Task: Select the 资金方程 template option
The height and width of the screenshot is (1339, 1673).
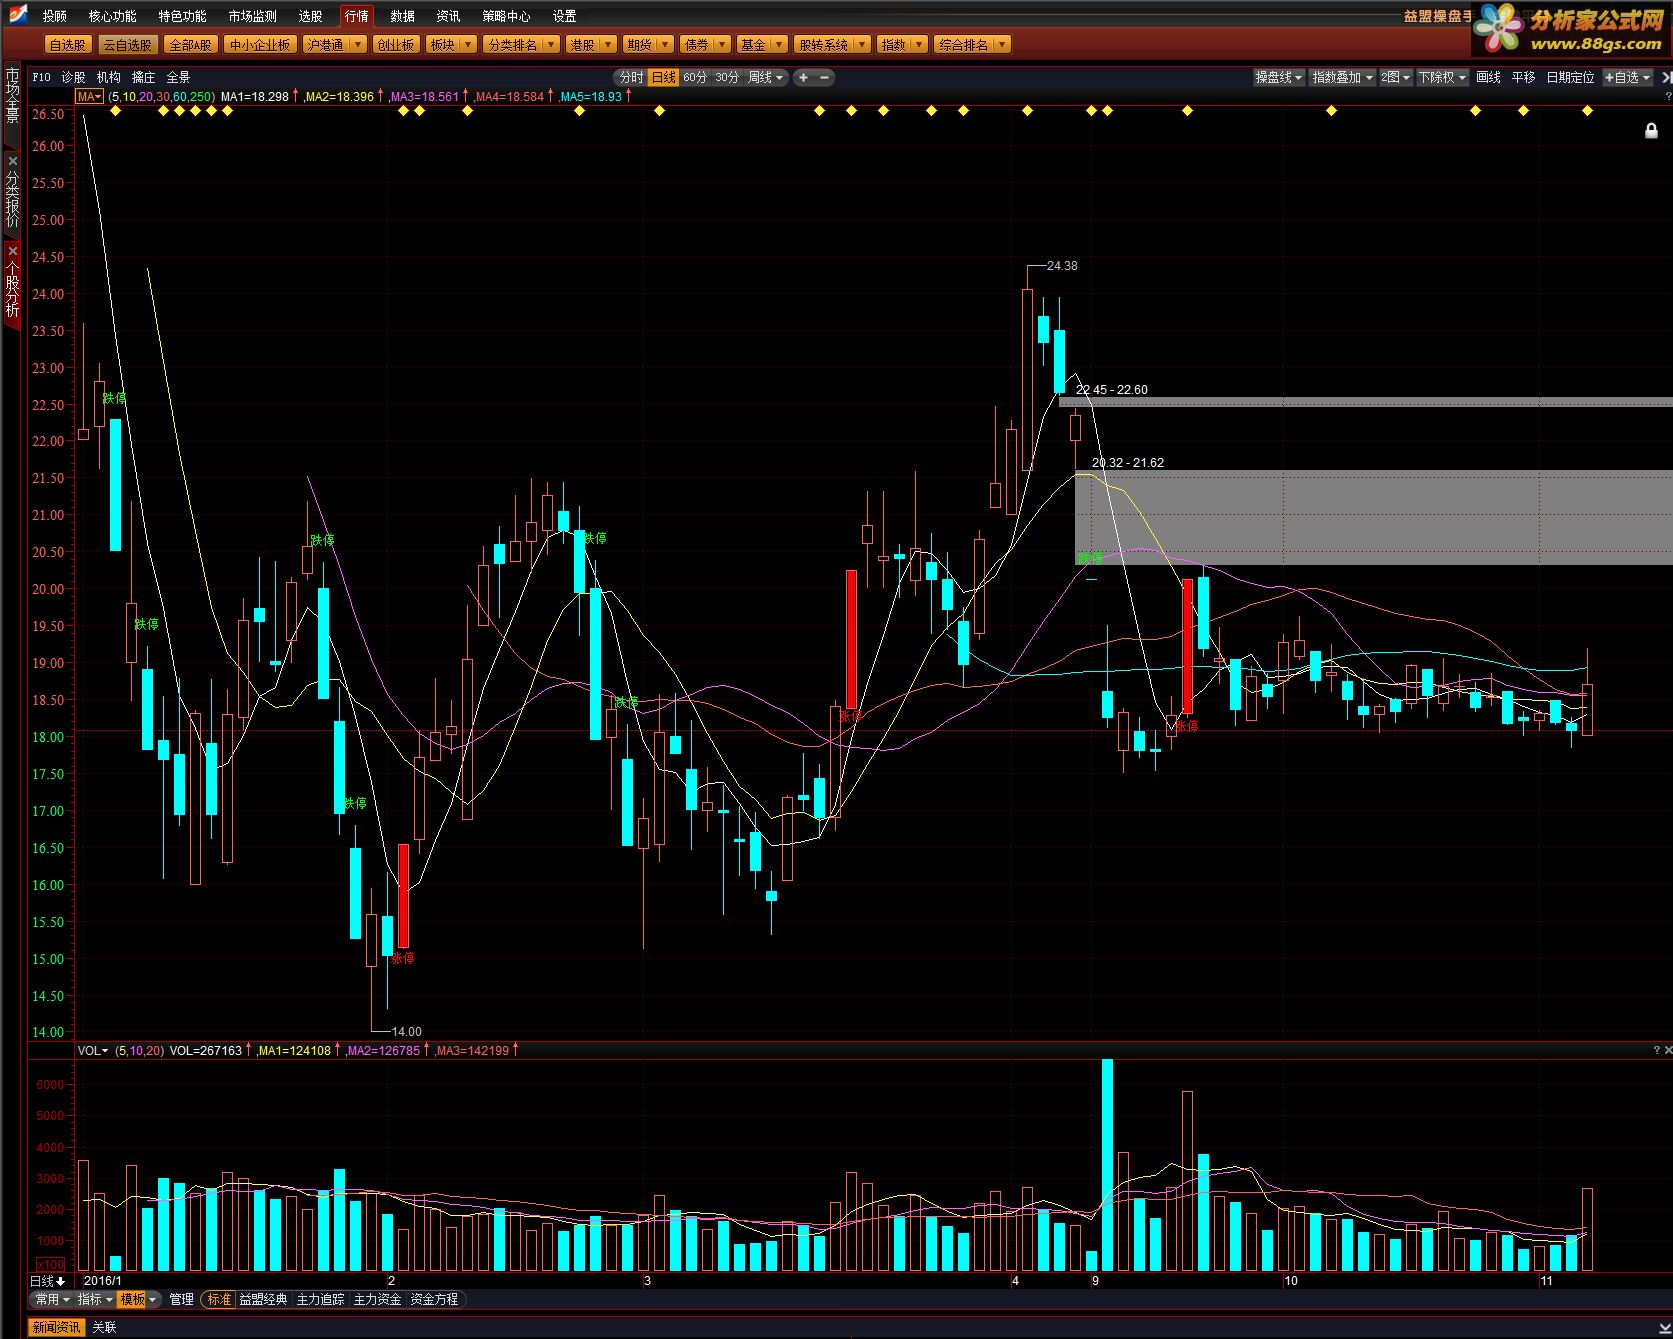Action: [x=434, y=1299]
